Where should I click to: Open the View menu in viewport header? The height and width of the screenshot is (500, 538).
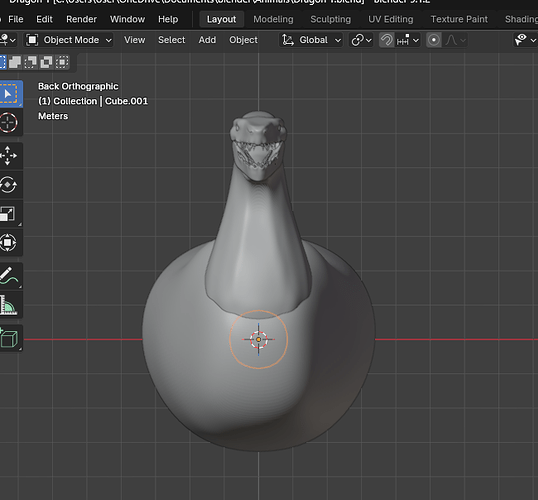pyautogui.click(x=134, y=40)
